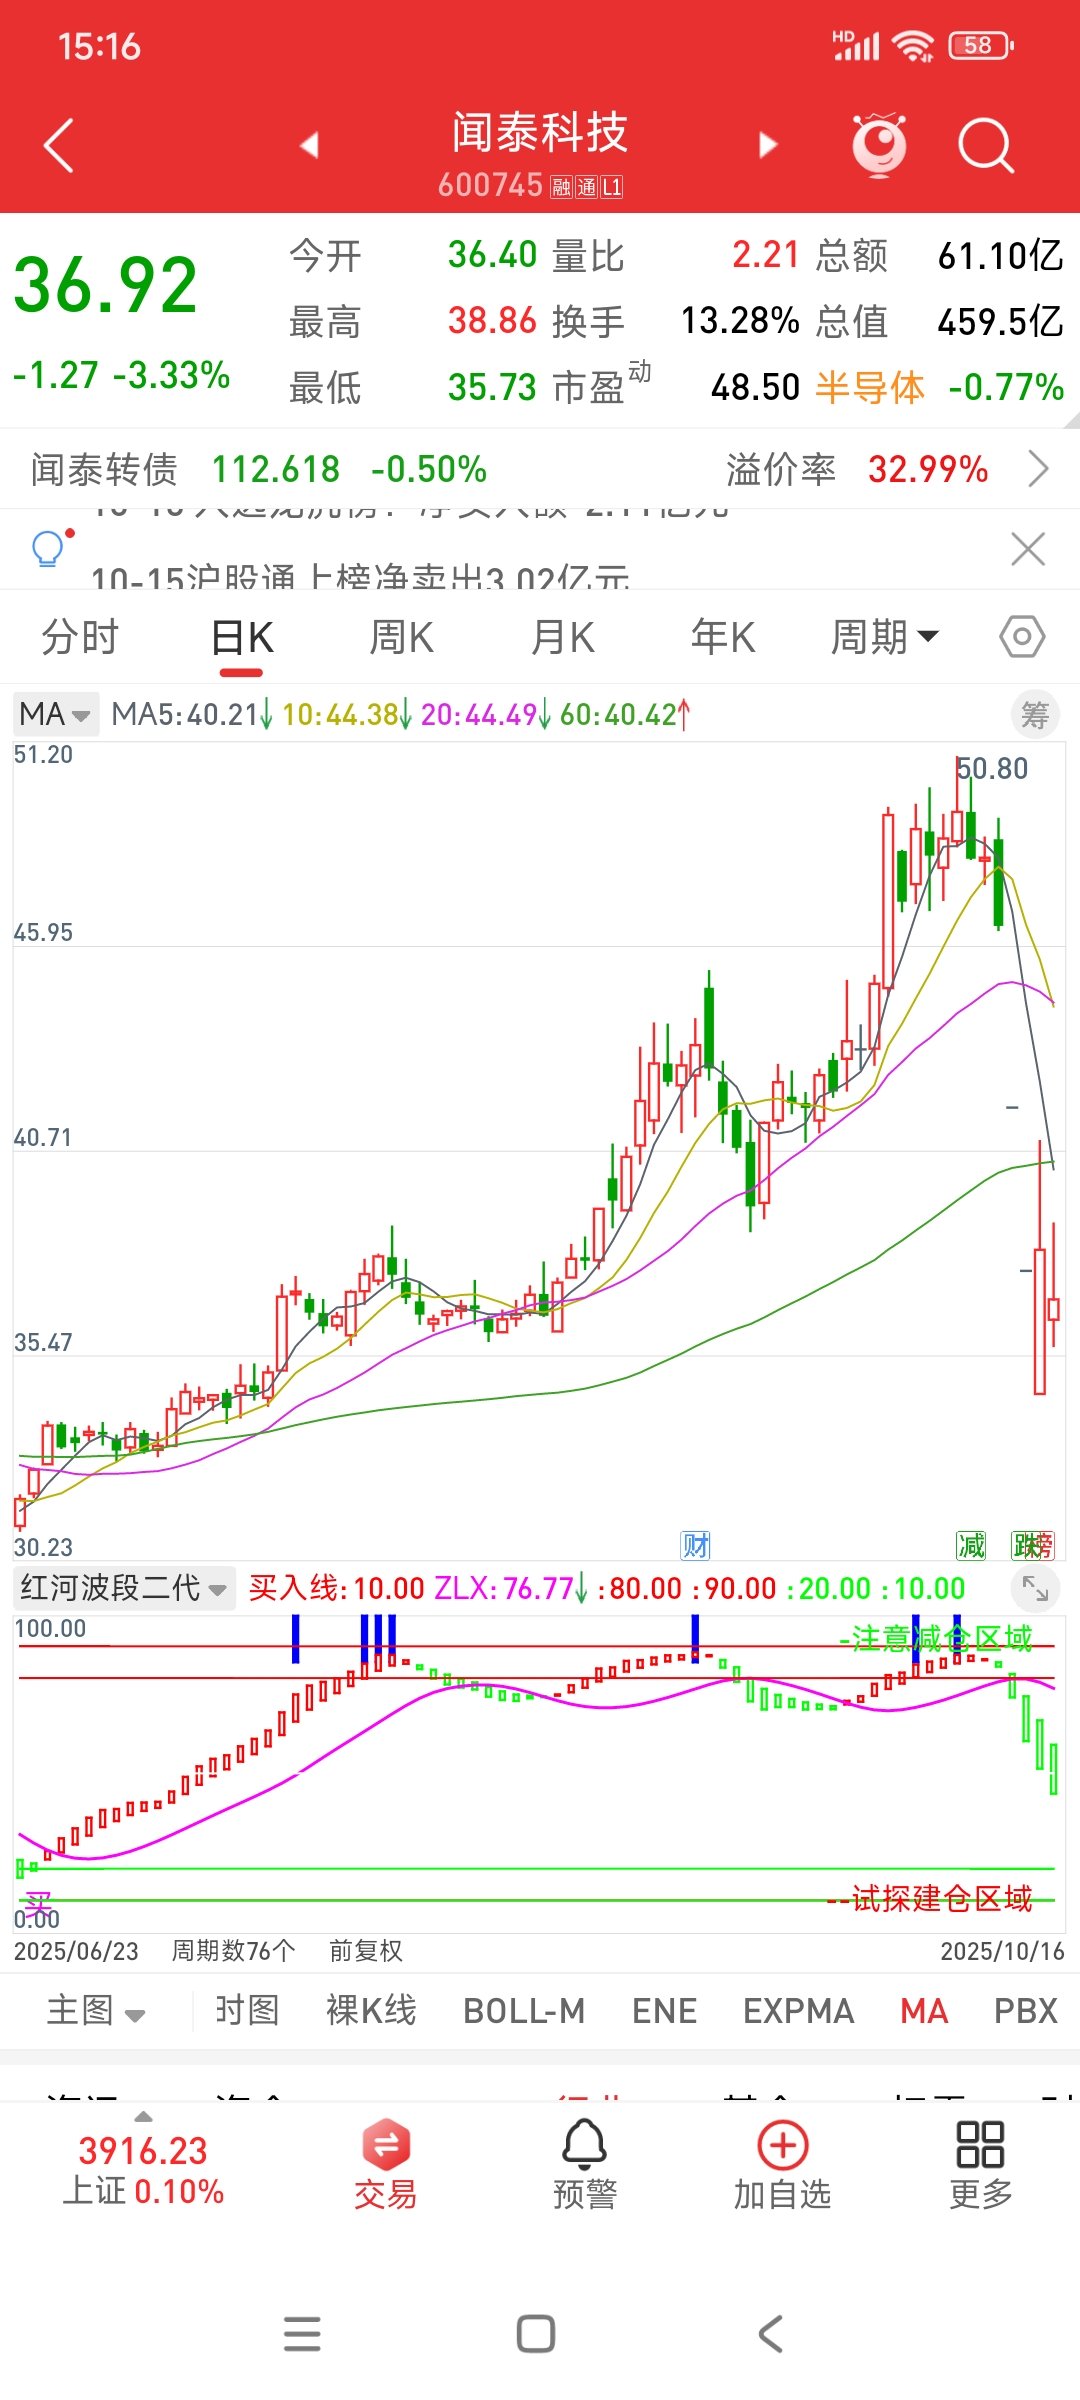Viewport: 1080px width, 2400px height.
Task: Tap Android recent apps menu icon
Action: pos(302,2333)
